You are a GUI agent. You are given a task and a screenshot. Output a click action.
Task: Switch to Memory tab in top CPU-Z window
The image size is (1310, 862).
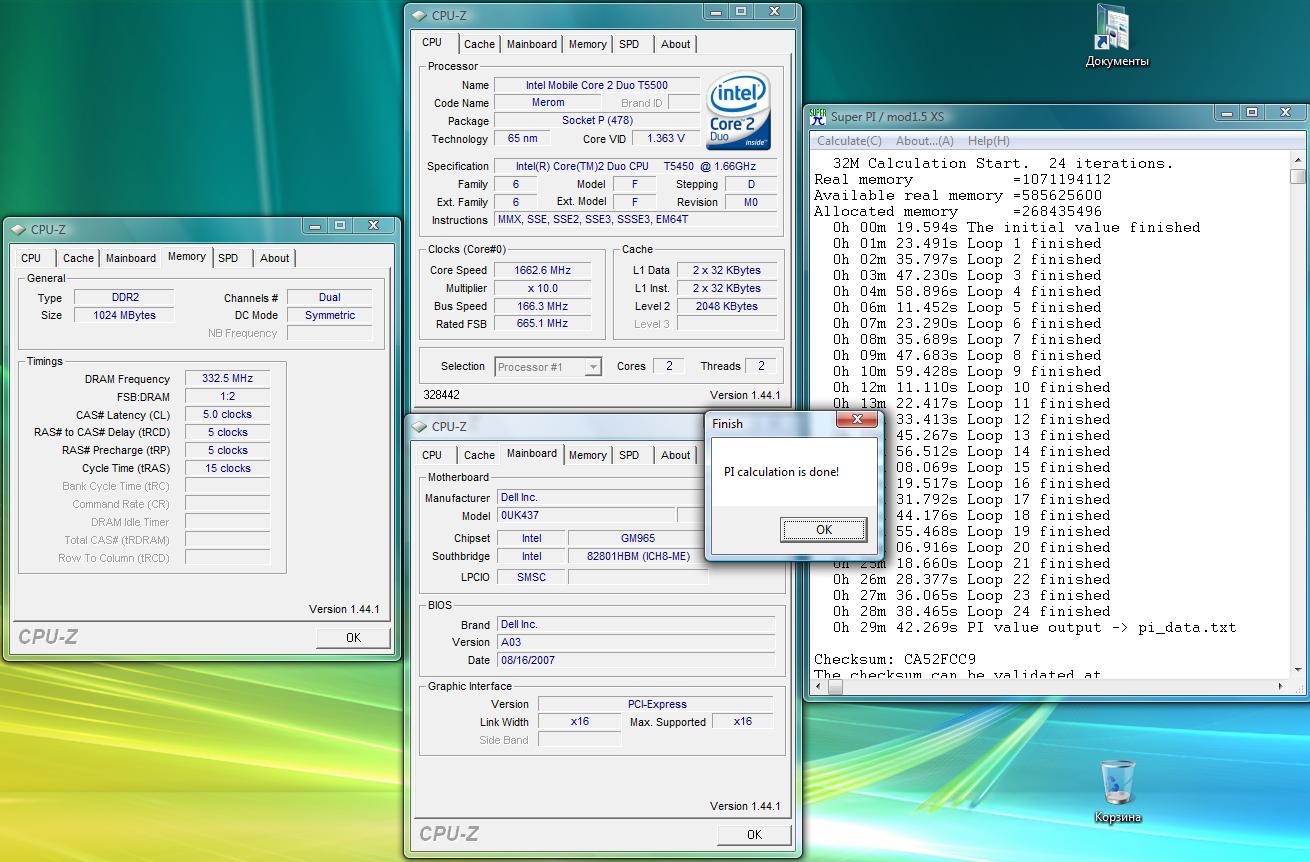(x=587, y=44)
